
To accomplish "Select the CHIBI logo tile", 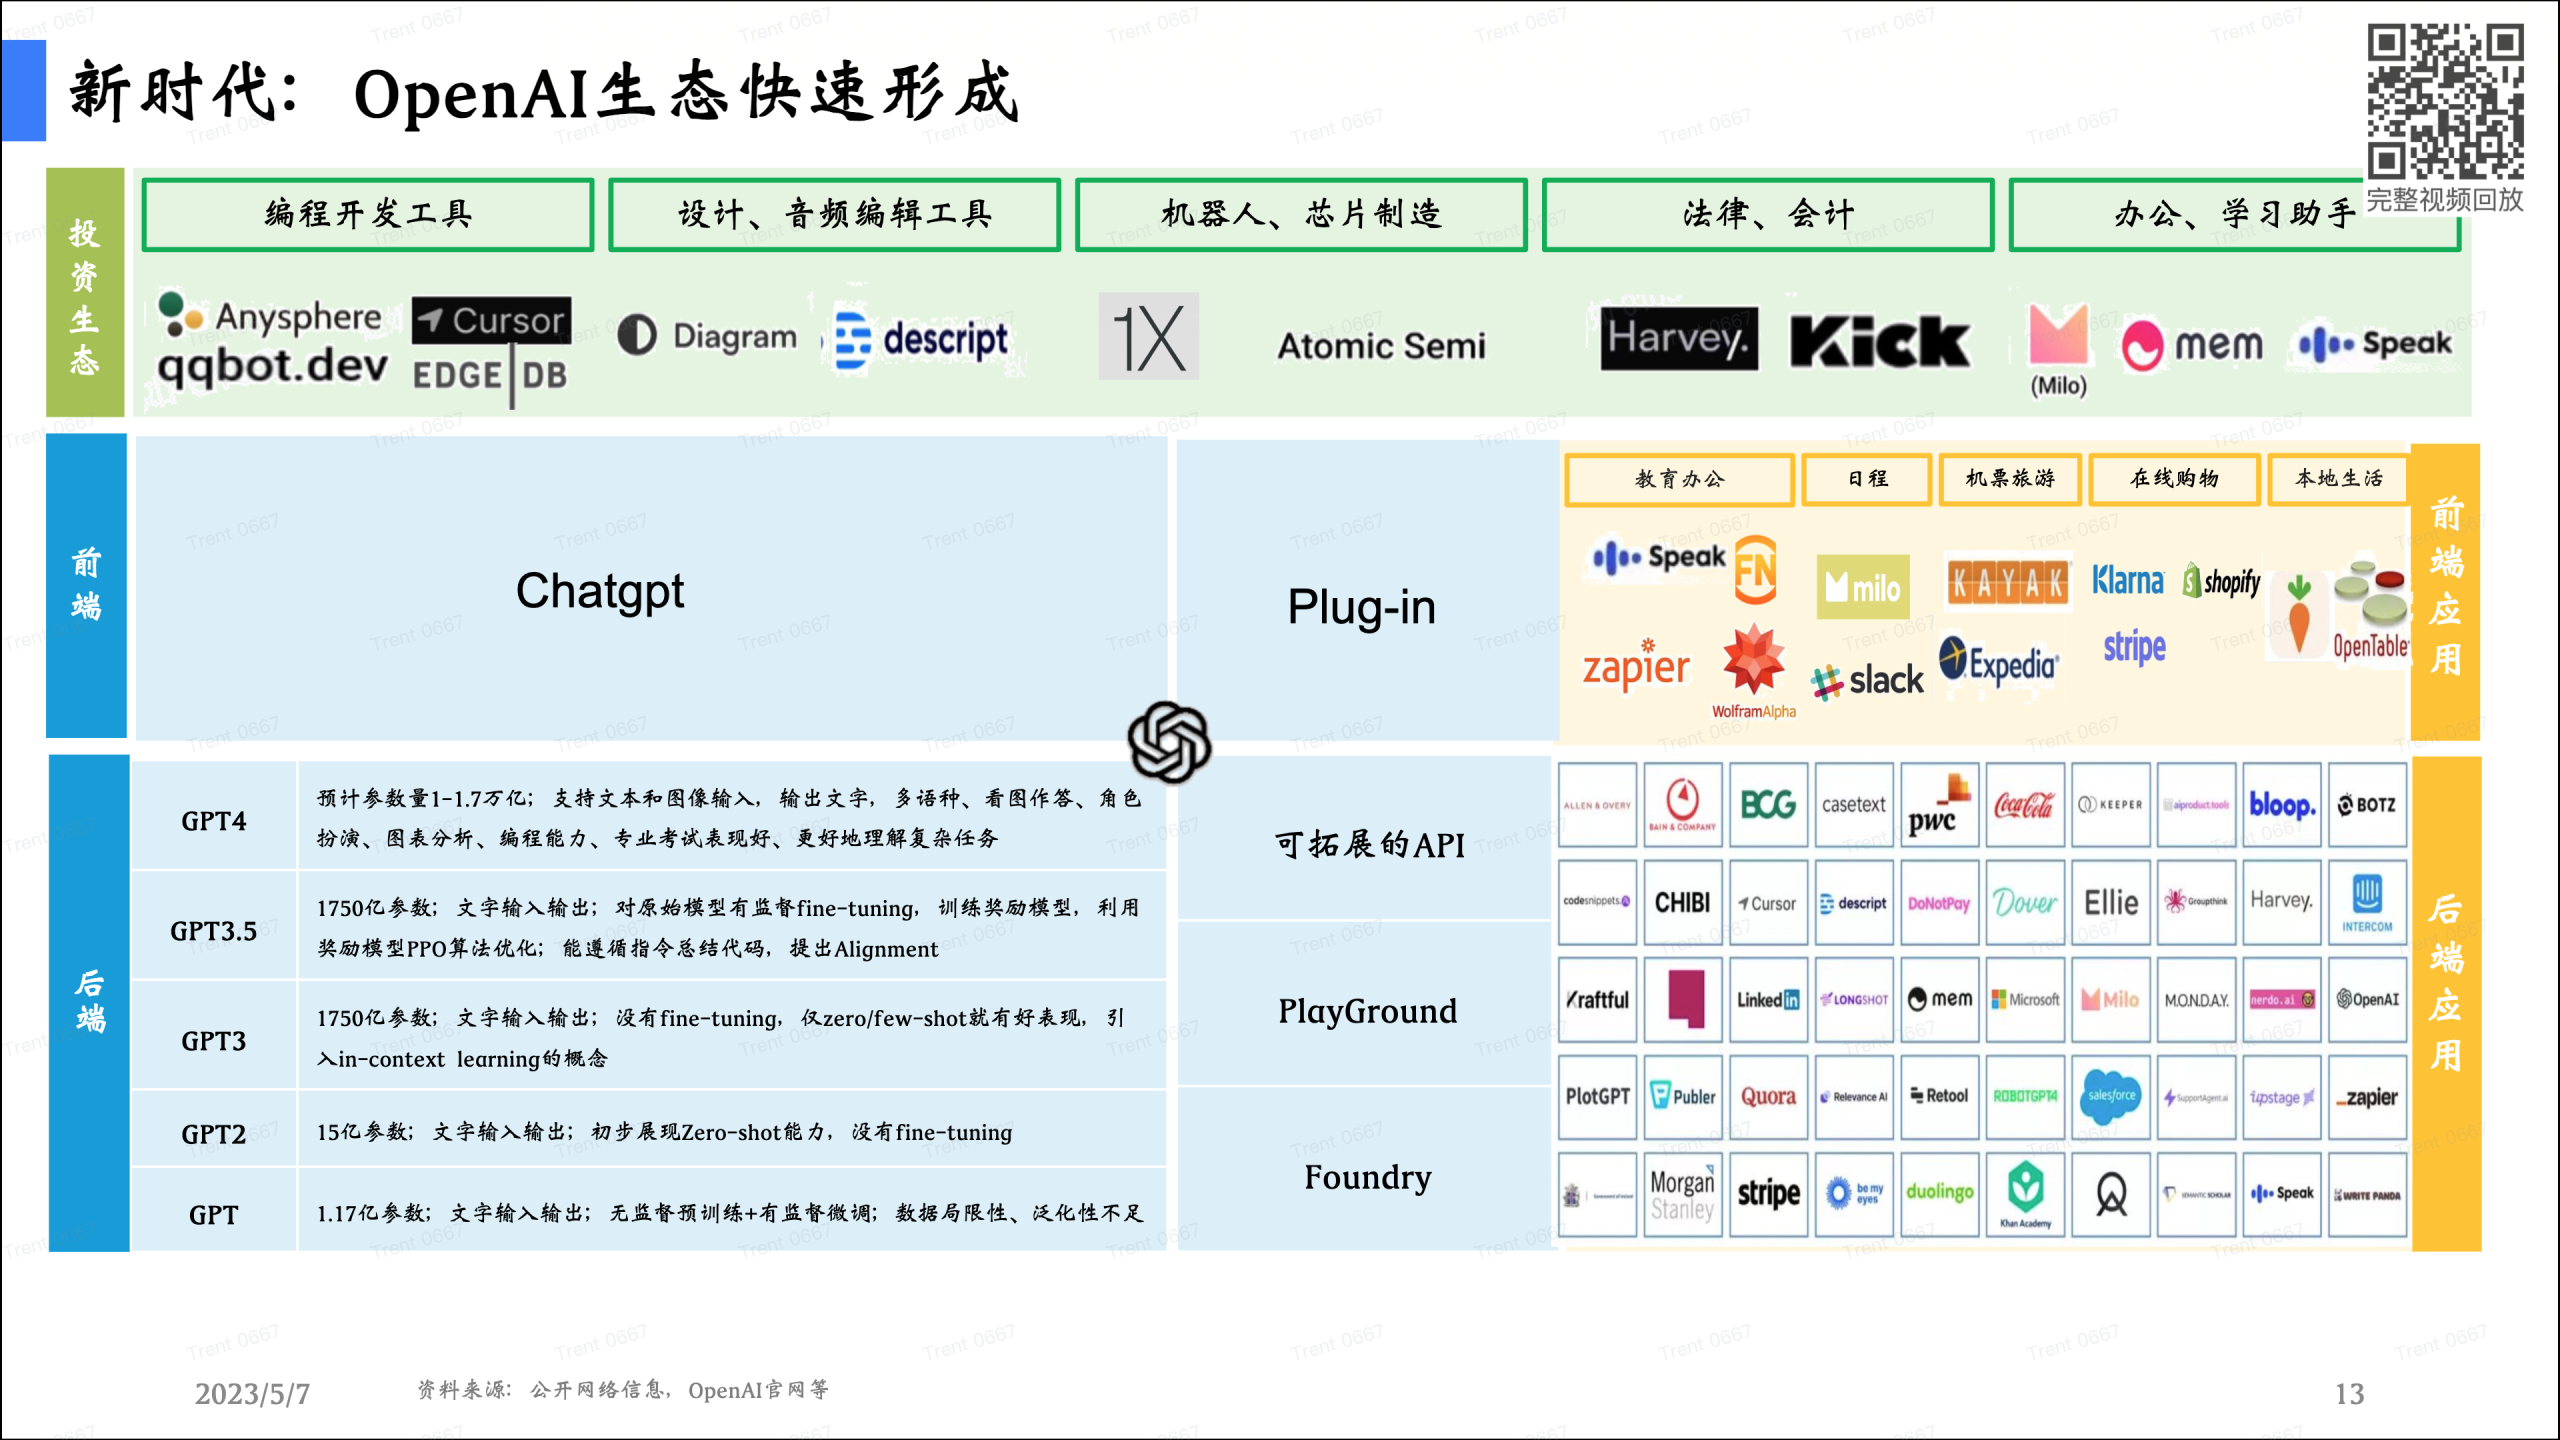I will pos(1683,903).
